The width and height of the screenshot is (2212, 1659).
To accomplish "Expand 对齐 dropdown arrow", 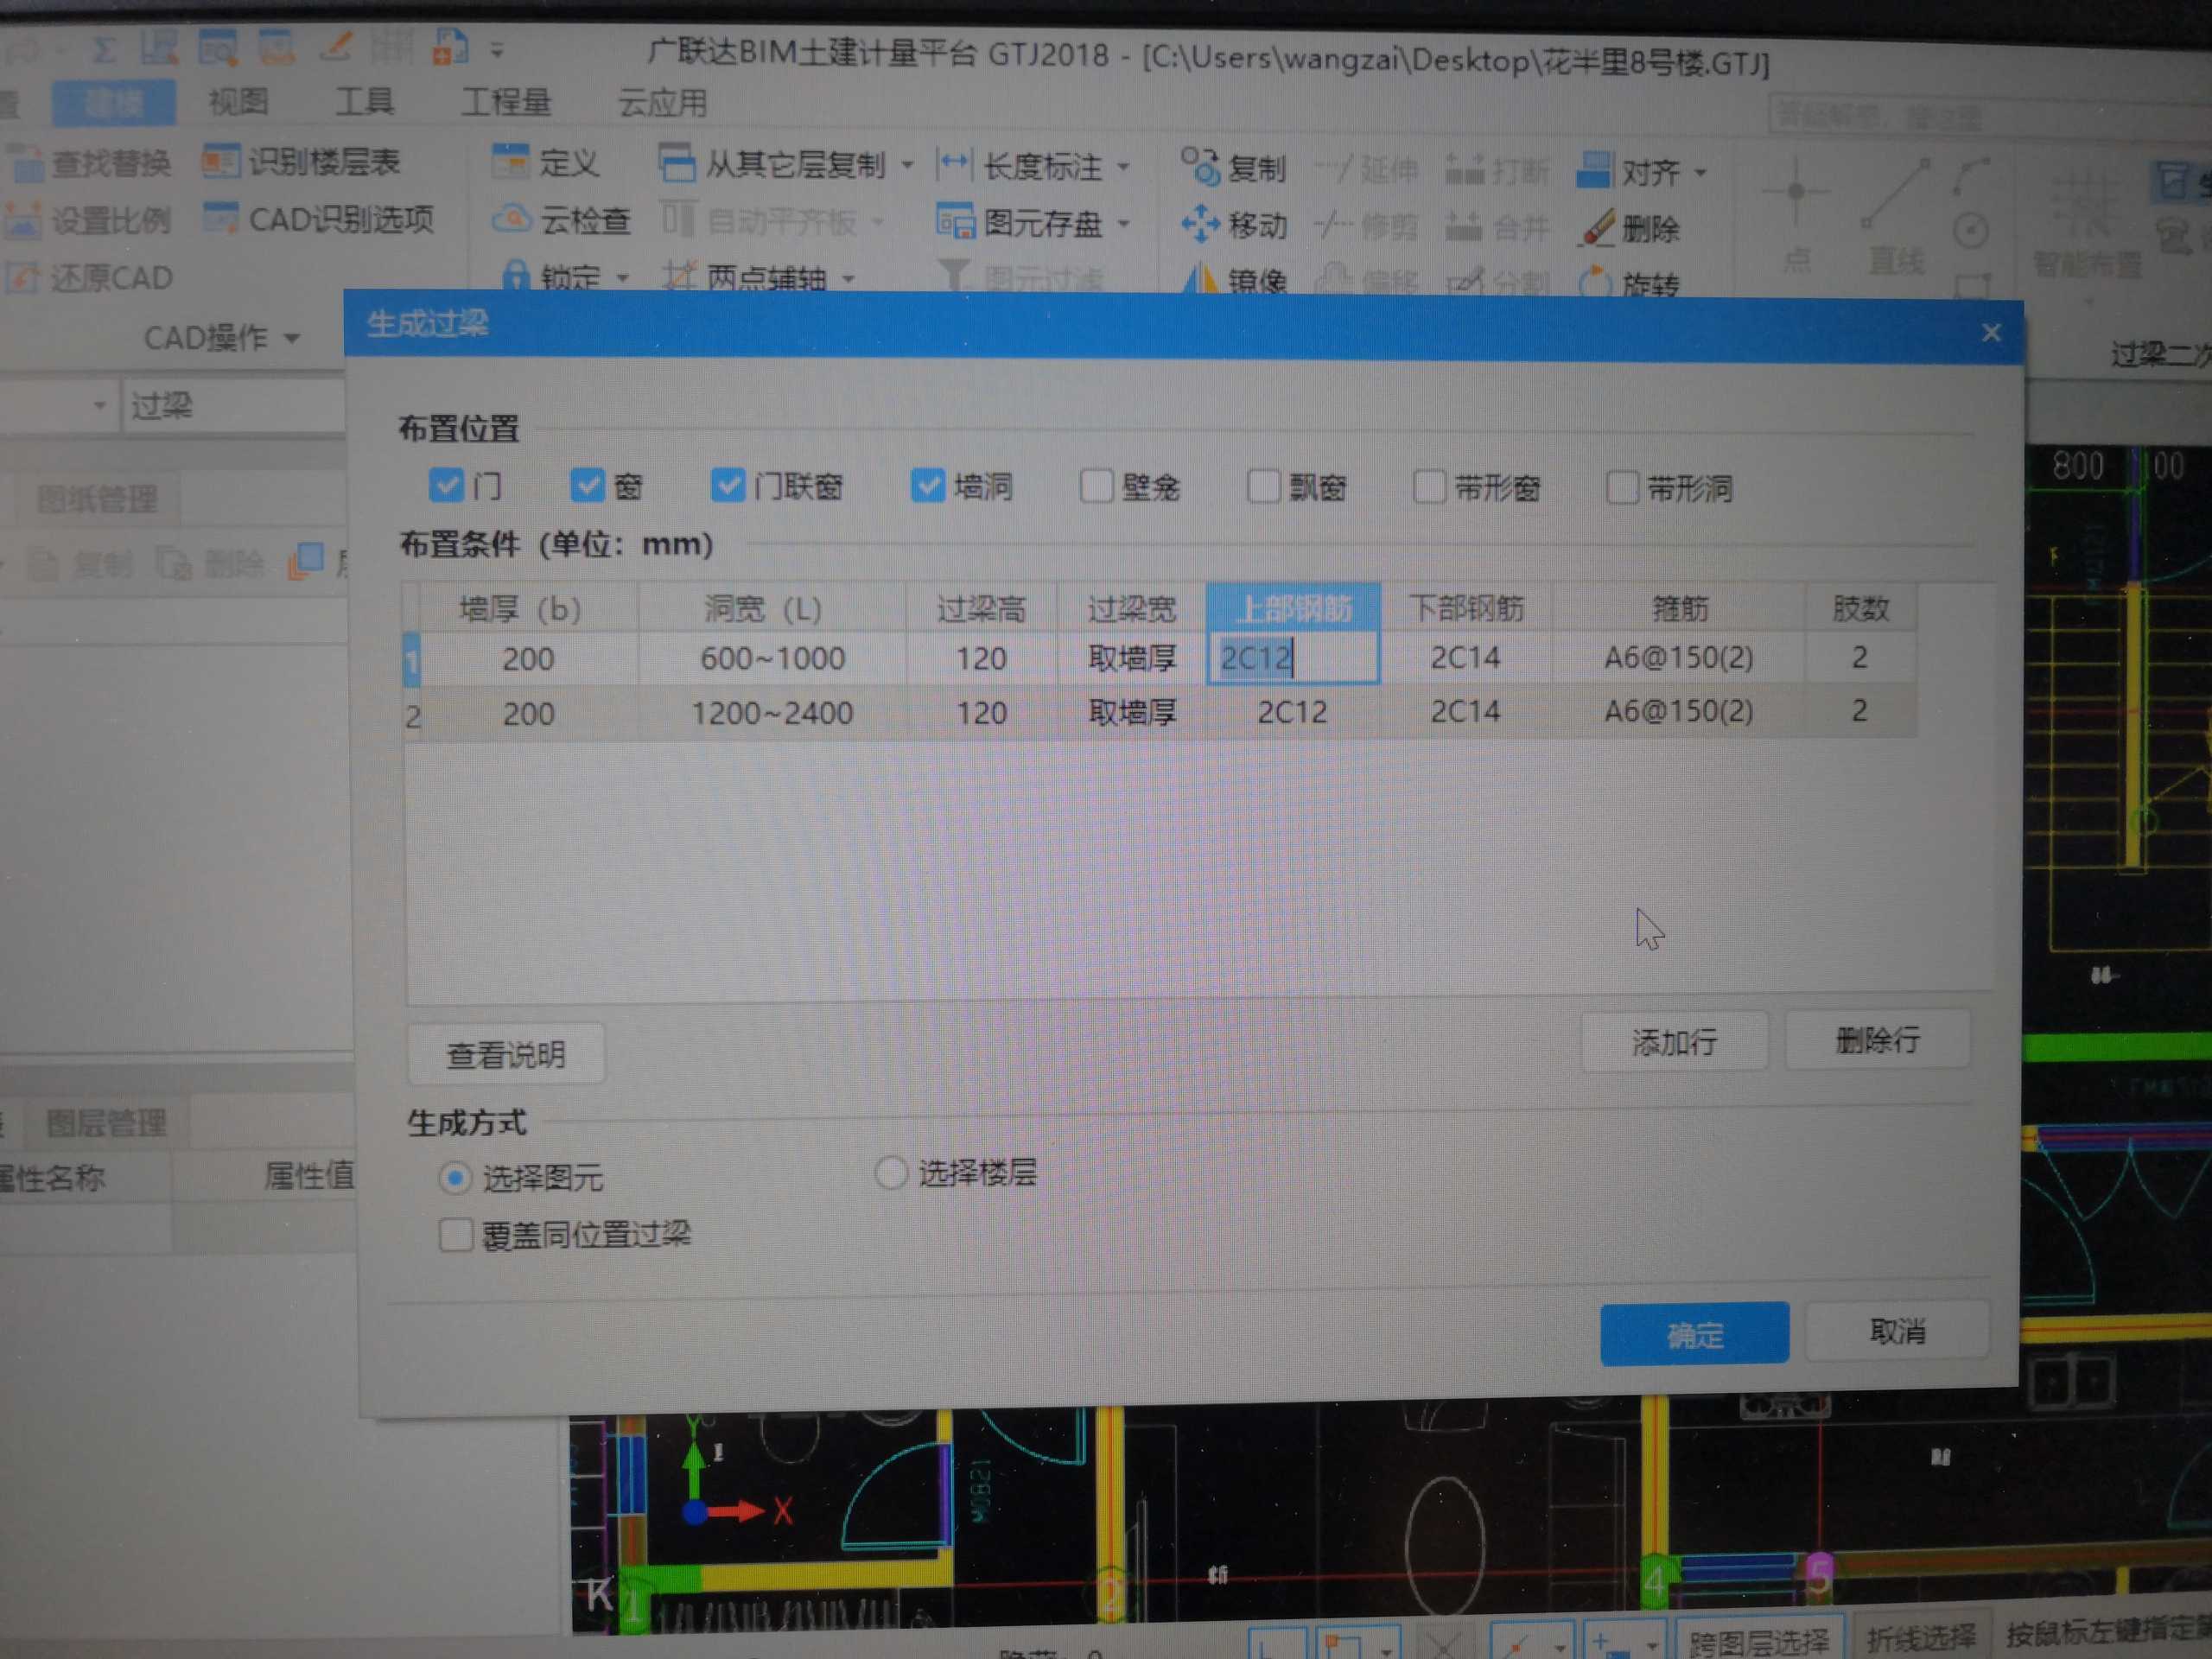I will coord(1701,173).
